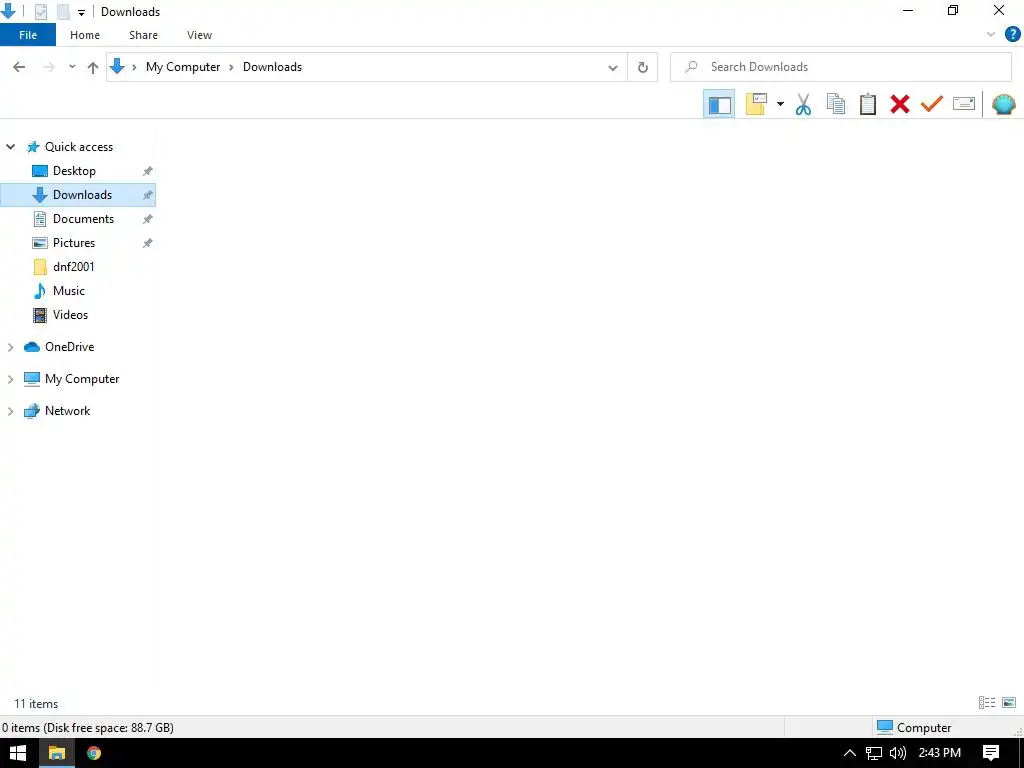Select Network in navigation pane
Screen dimensions: 1024x768
coord(67,411)
